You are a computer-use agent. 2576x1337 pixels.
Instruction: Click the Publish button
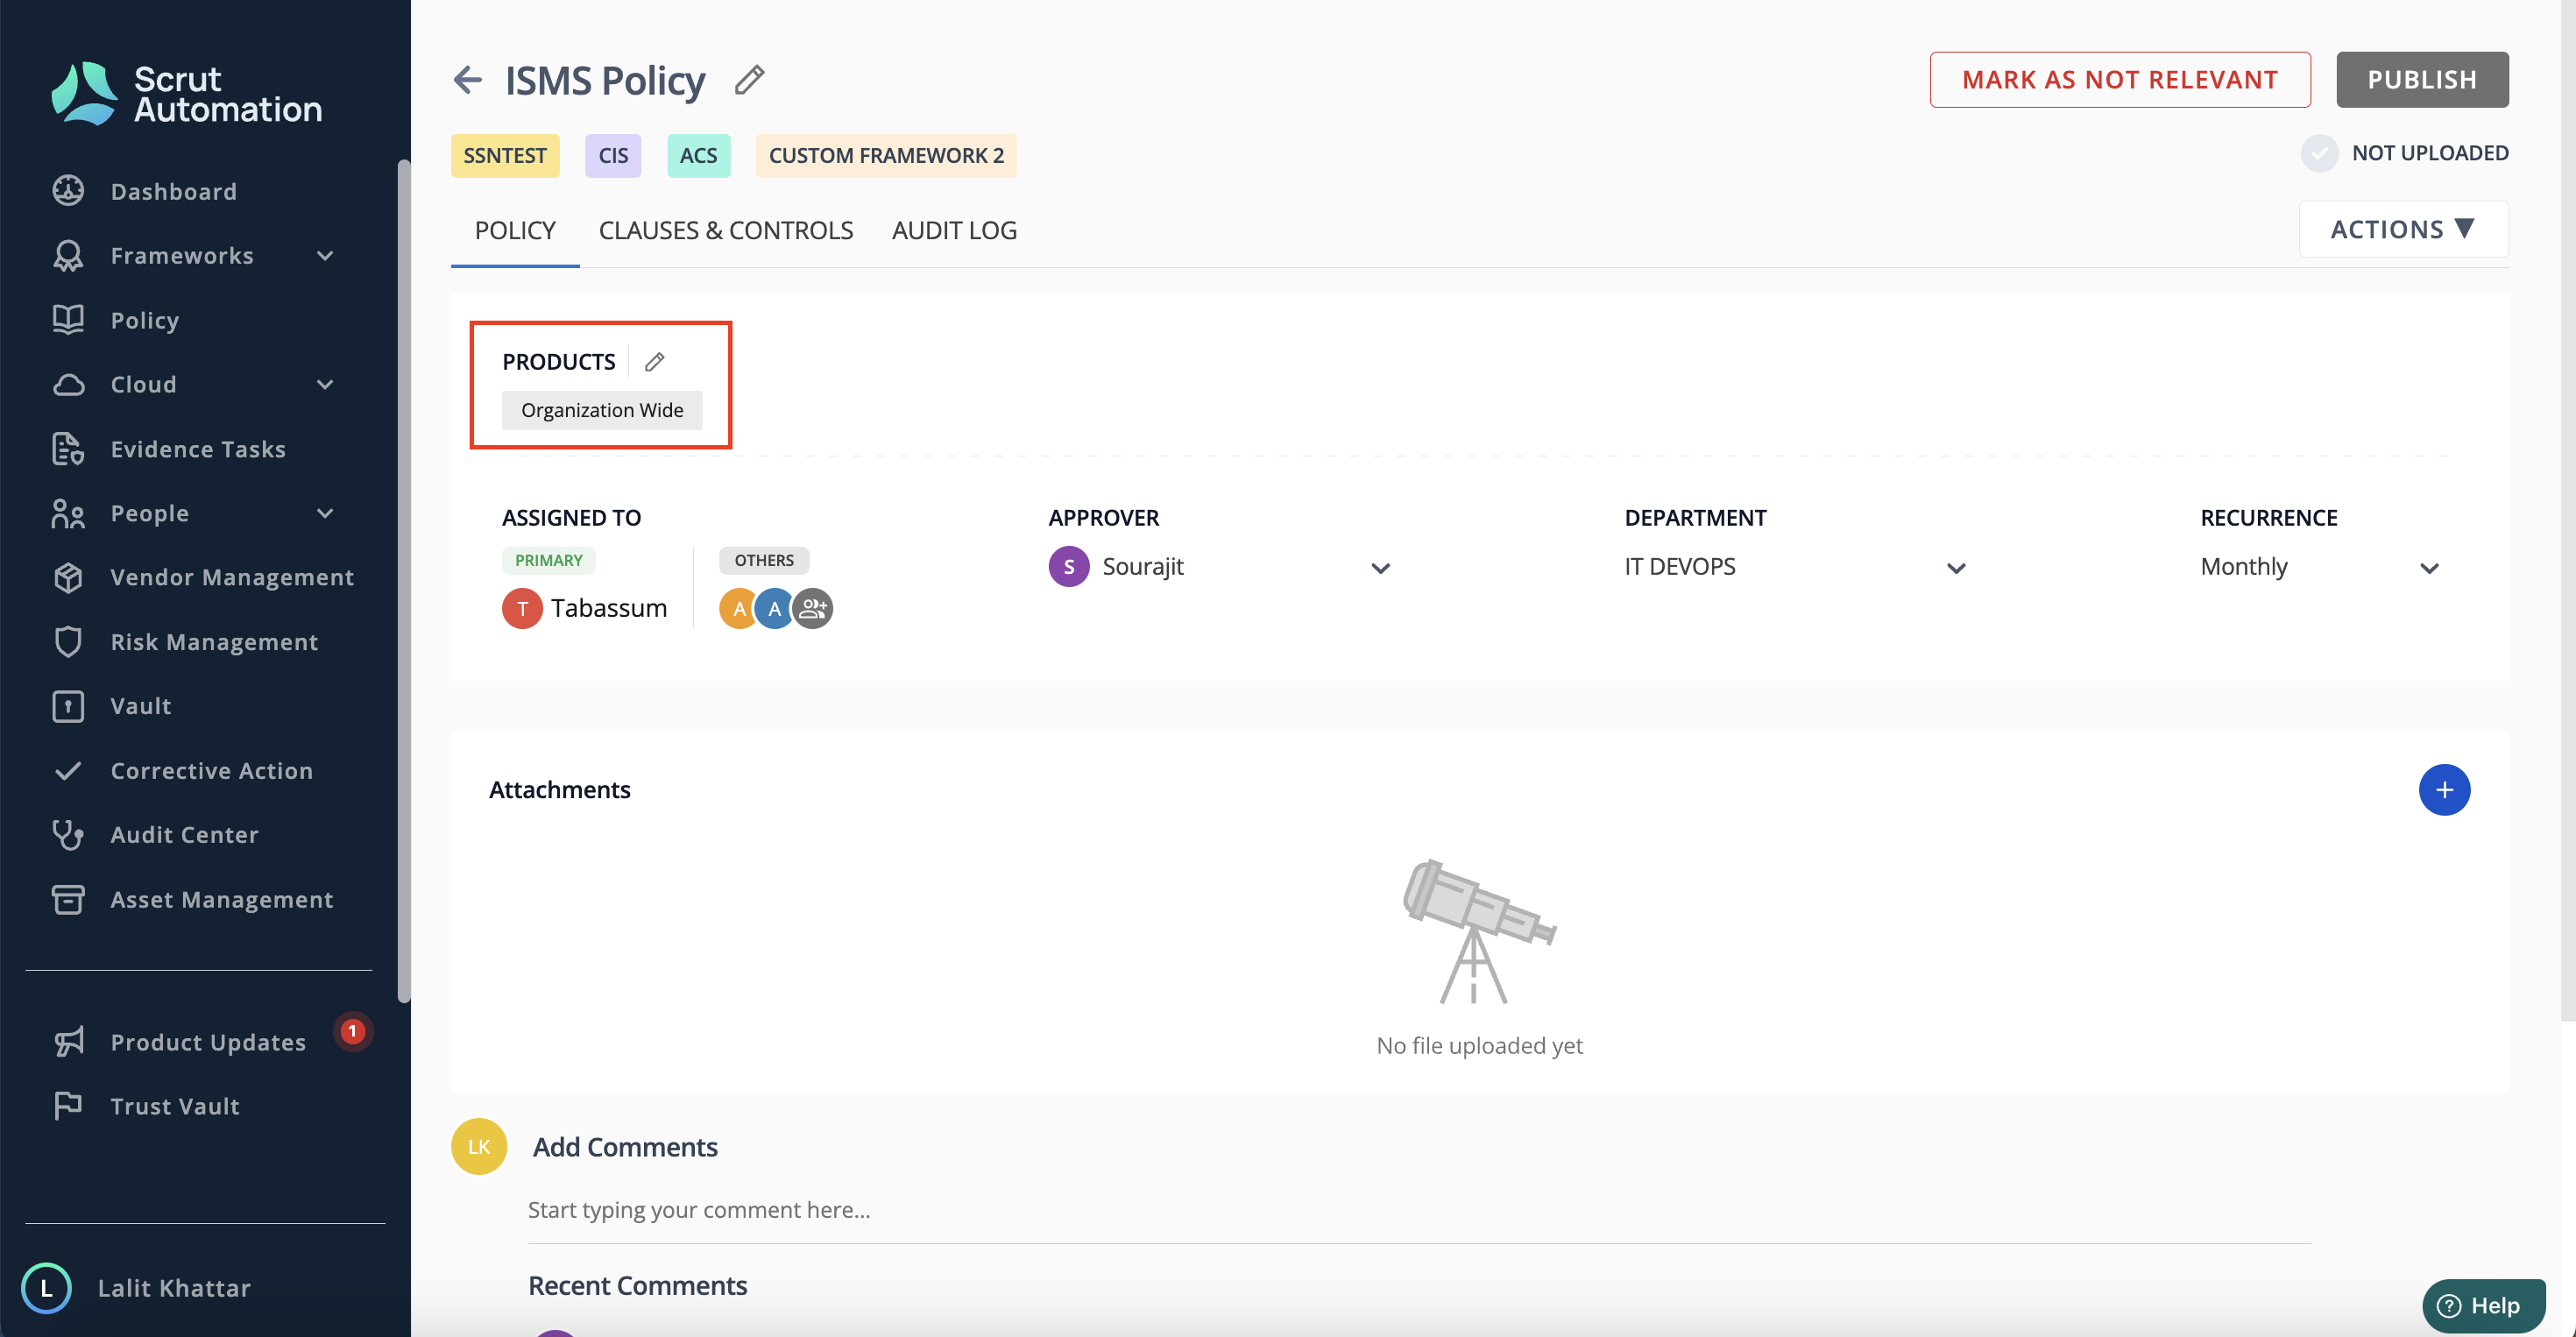(2421, 79)
